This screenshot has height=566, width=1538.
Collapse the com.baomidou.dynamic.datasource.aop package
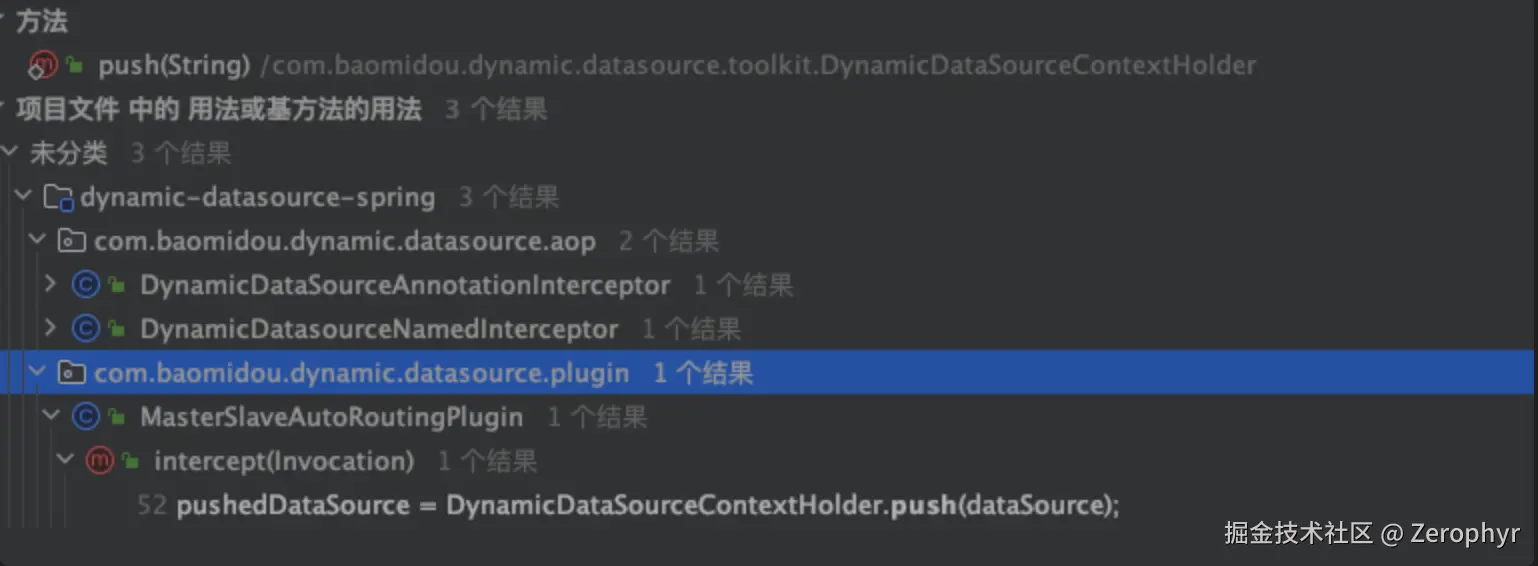(38, 241)
